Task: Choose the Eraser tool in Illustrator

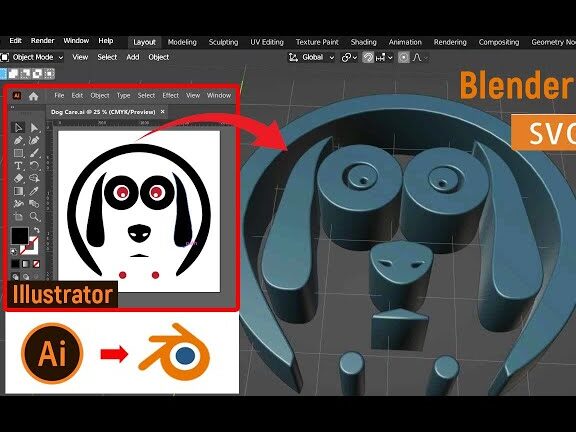Action: pos(18,179)
